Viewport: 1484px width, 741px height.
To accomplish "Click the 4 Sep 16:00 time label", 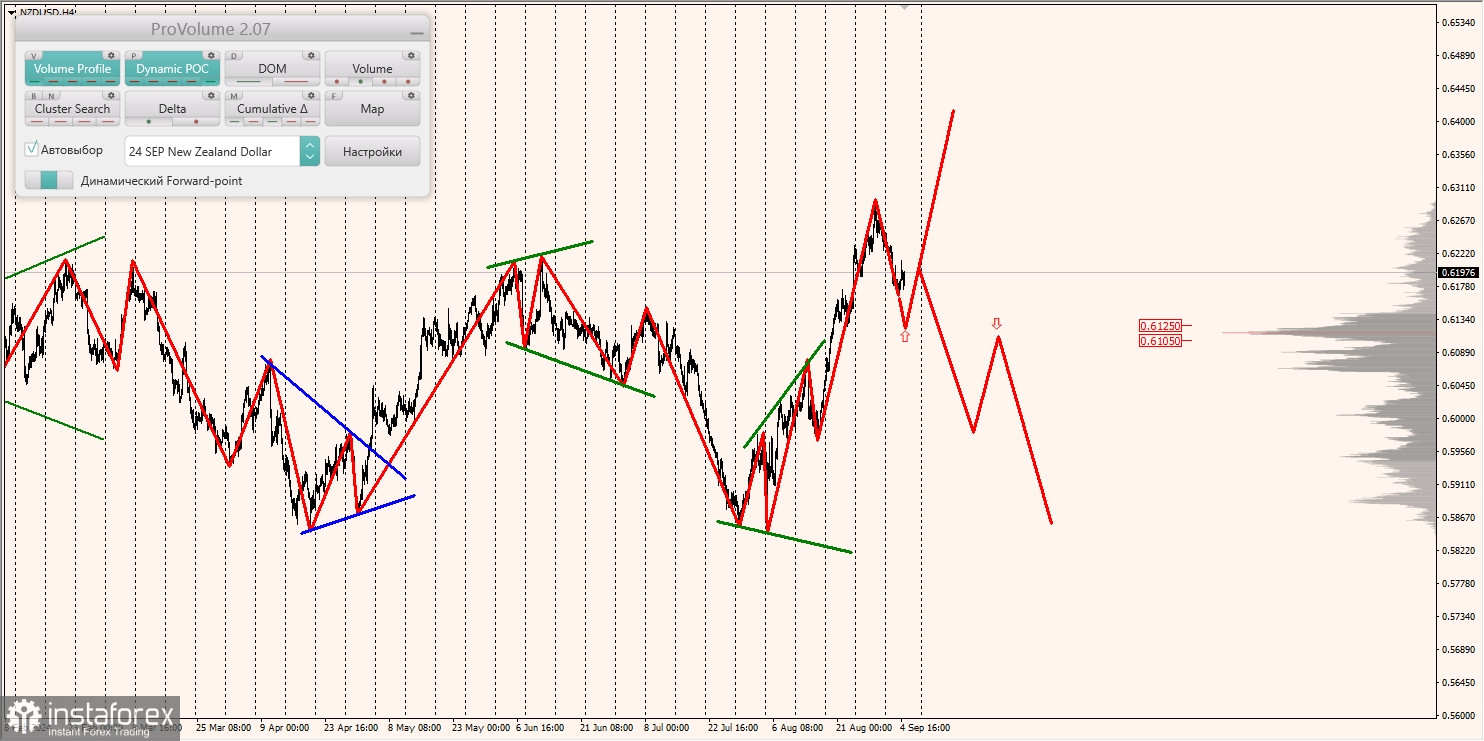I will pyautogui.click(x=925, y=728).
